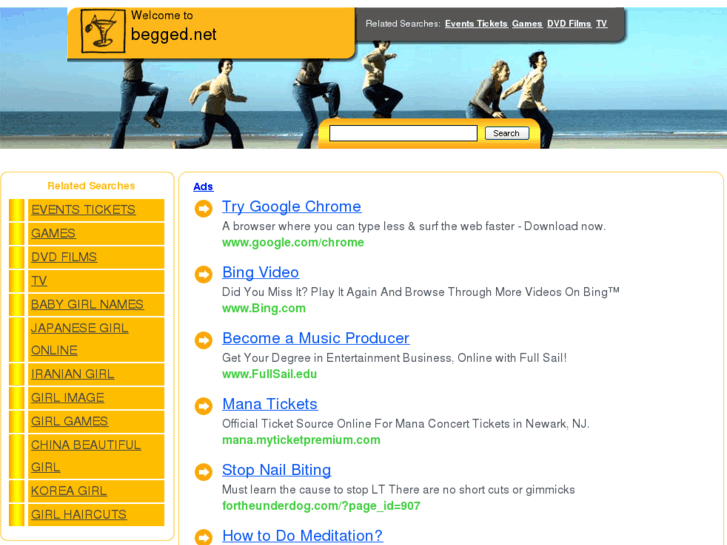
Task: Click www.google.com/chrome green URL
Action: pos(293,243)
